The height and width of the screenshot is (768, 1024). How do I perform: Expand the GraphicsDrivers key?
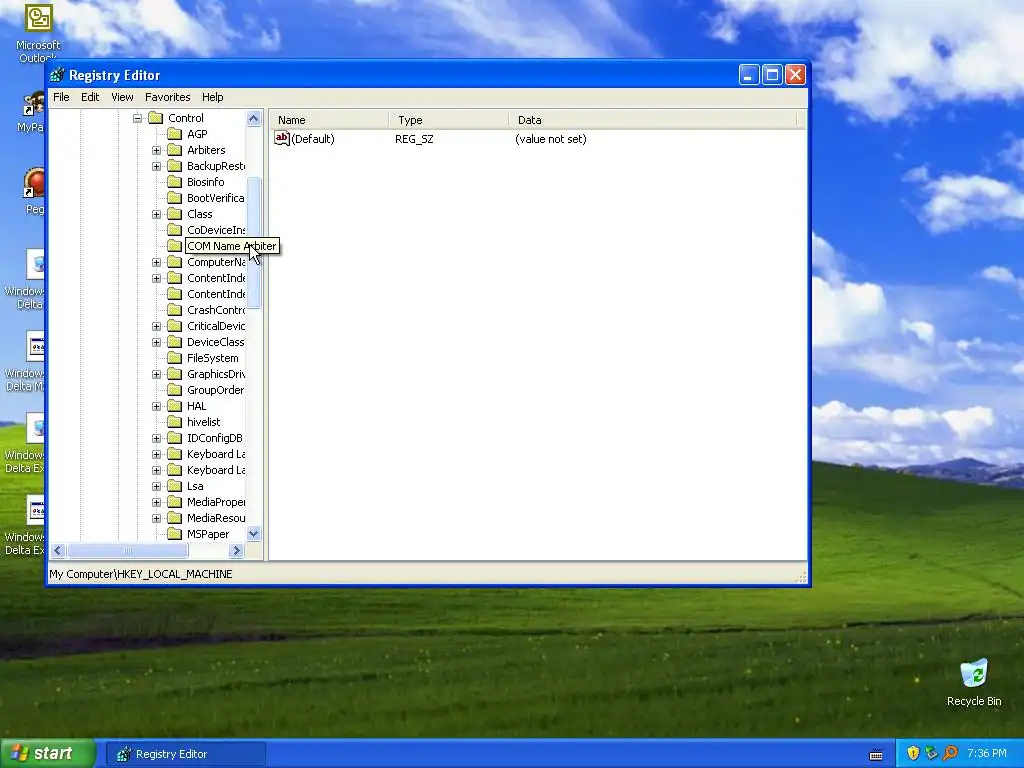pos(157,374)
